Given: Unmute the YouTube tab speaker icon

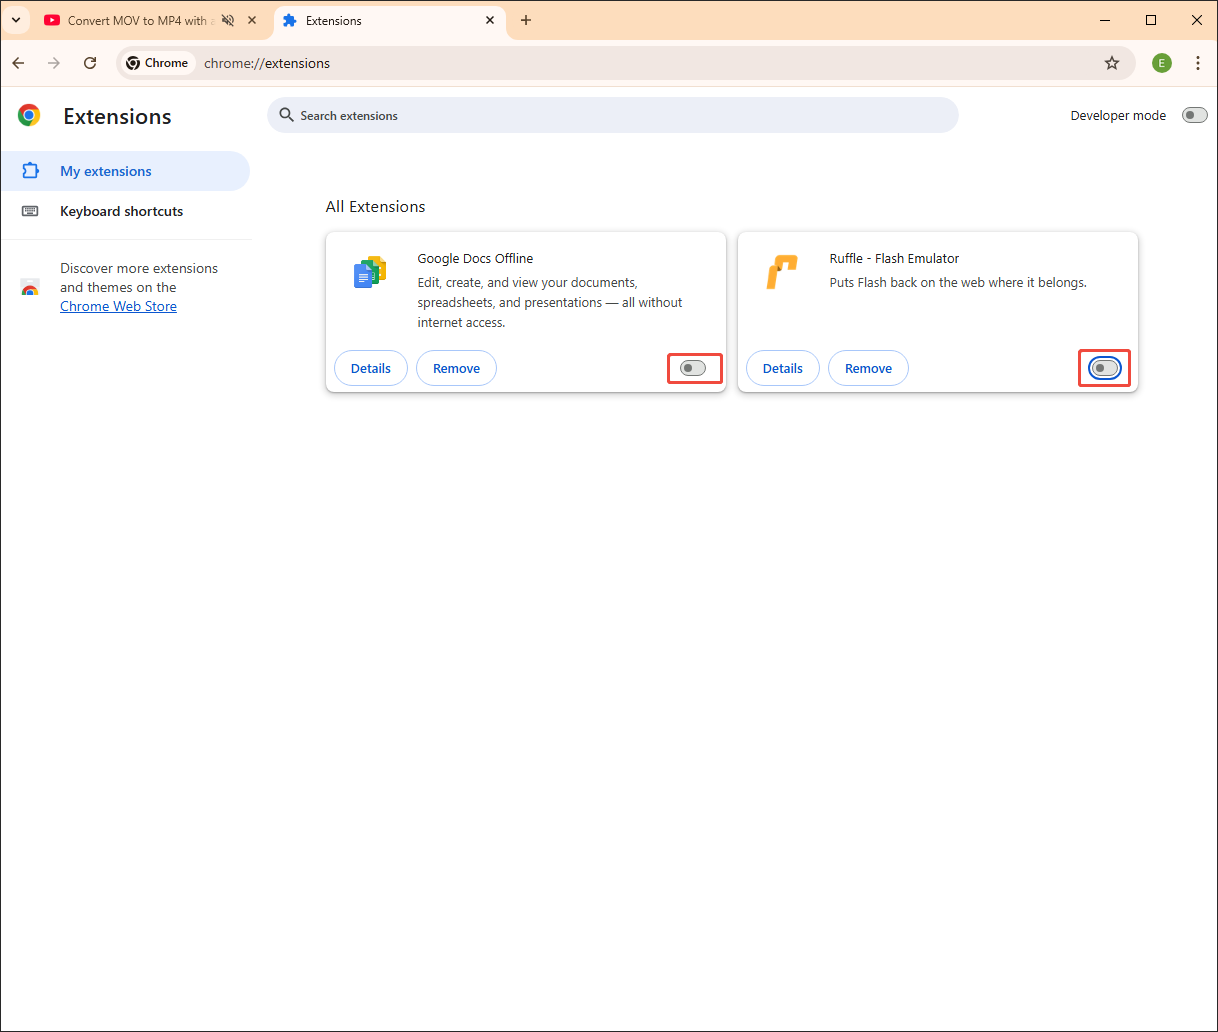Looking at the screenshot, I should pos(228,19).
